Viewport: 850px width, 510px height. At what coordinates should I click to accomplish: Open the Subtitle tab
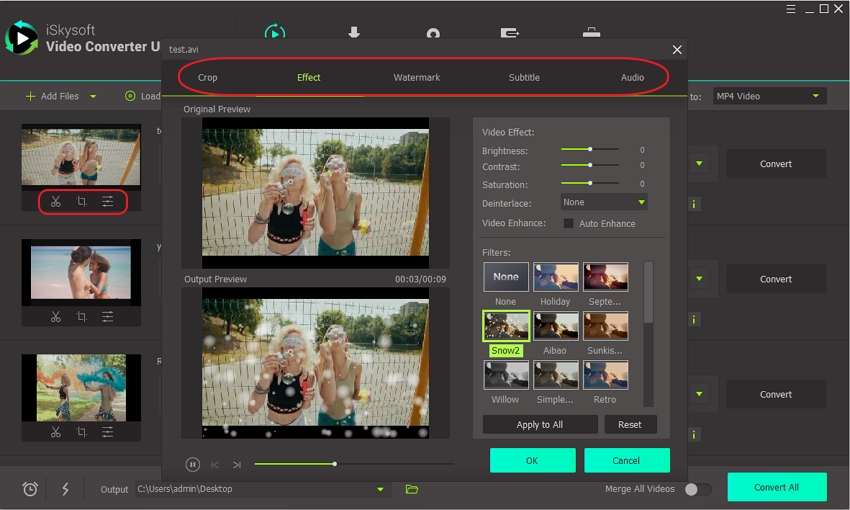click(x=524, y=77)
